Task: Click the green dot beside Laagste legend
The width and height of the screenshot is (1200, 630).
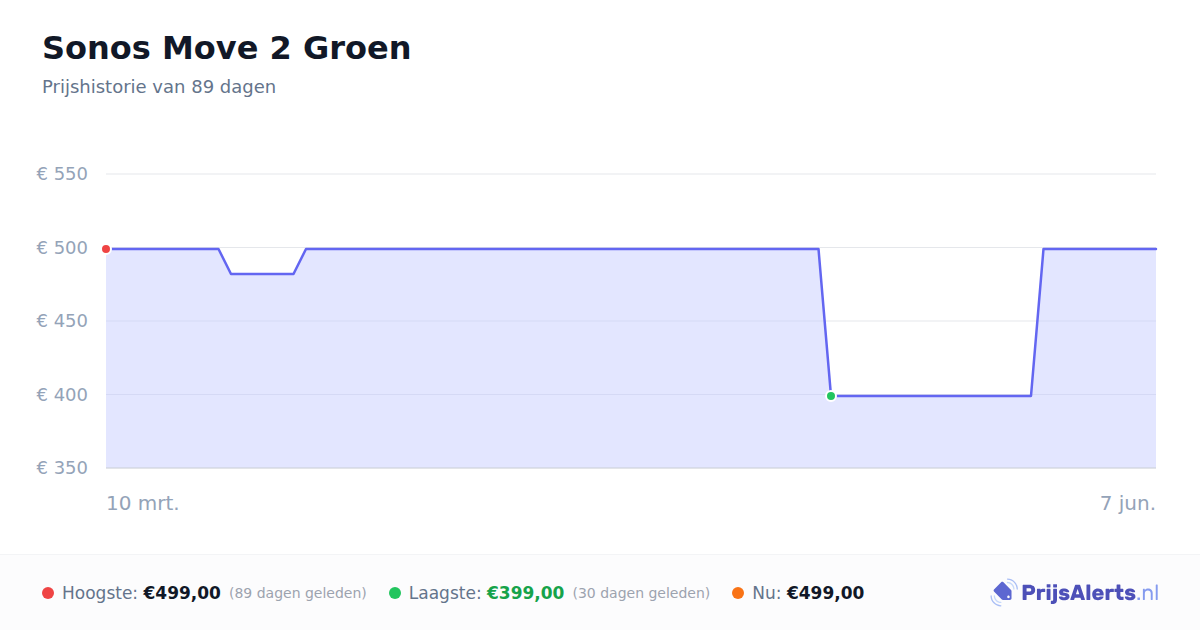Action: pos(395,593)
